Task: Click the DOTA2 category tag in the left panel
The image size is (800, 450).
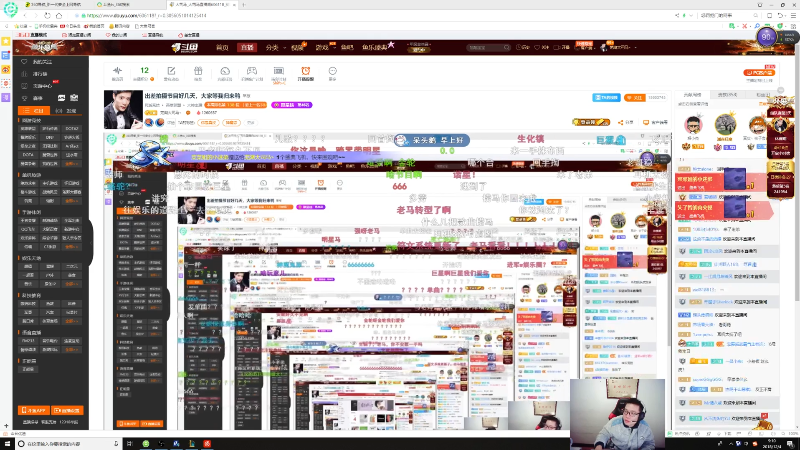Action: (x=71, y=129)
